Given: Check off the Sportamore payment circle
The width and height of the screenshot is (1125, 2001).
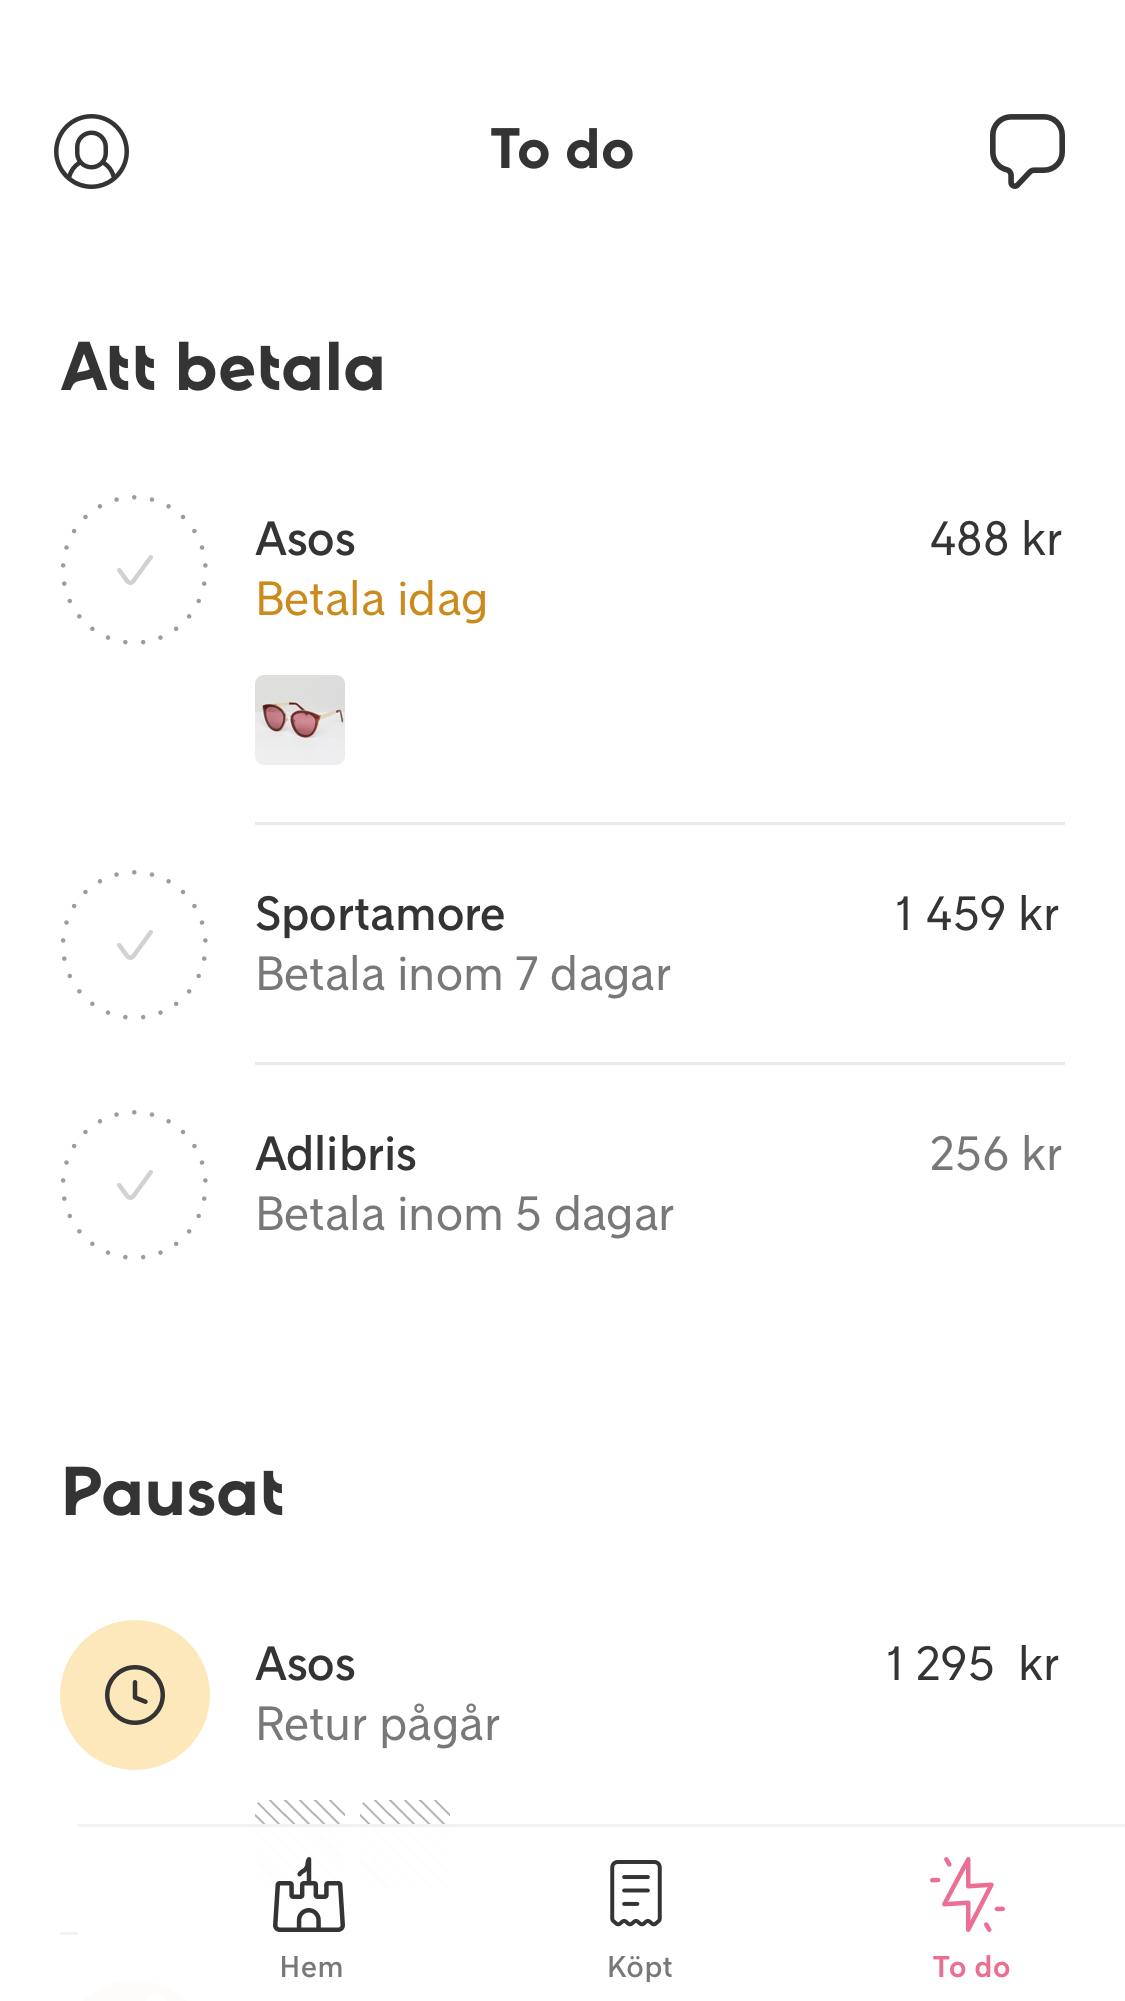Looking at the screenshot, I should click(x=135, y=945).
